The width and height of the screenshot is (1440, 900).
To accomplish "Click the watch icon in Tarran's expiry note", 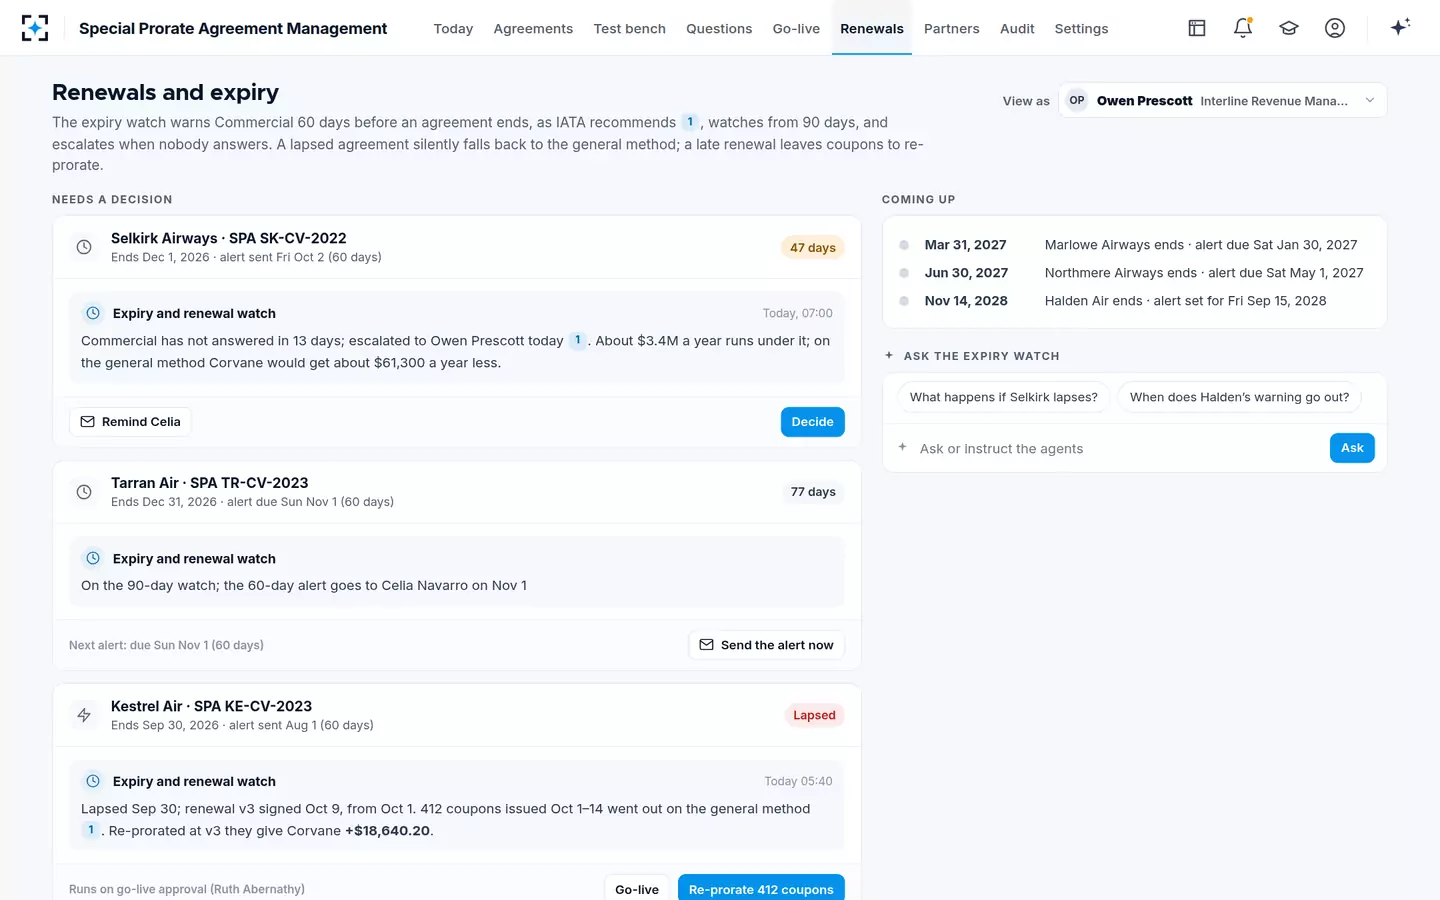I will point(93,558).
